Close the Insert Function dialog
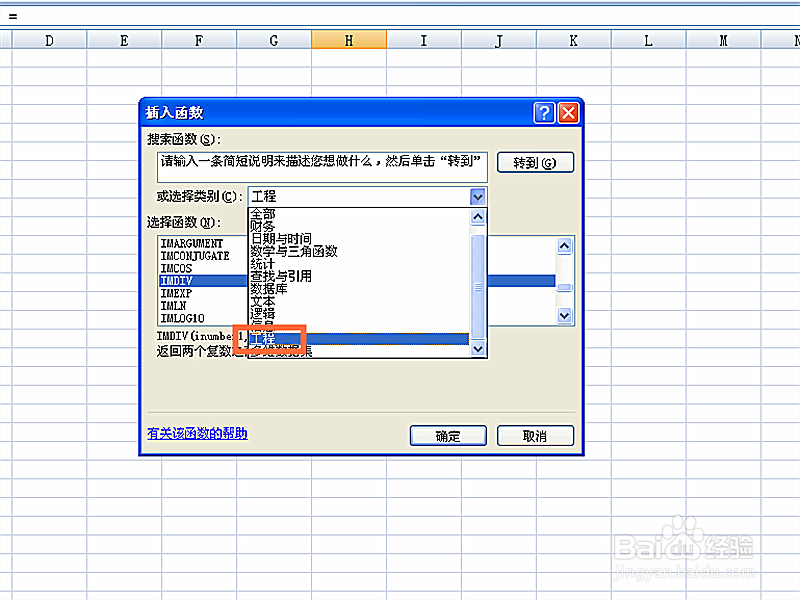 pyautogui.click(x=568, y=113)
